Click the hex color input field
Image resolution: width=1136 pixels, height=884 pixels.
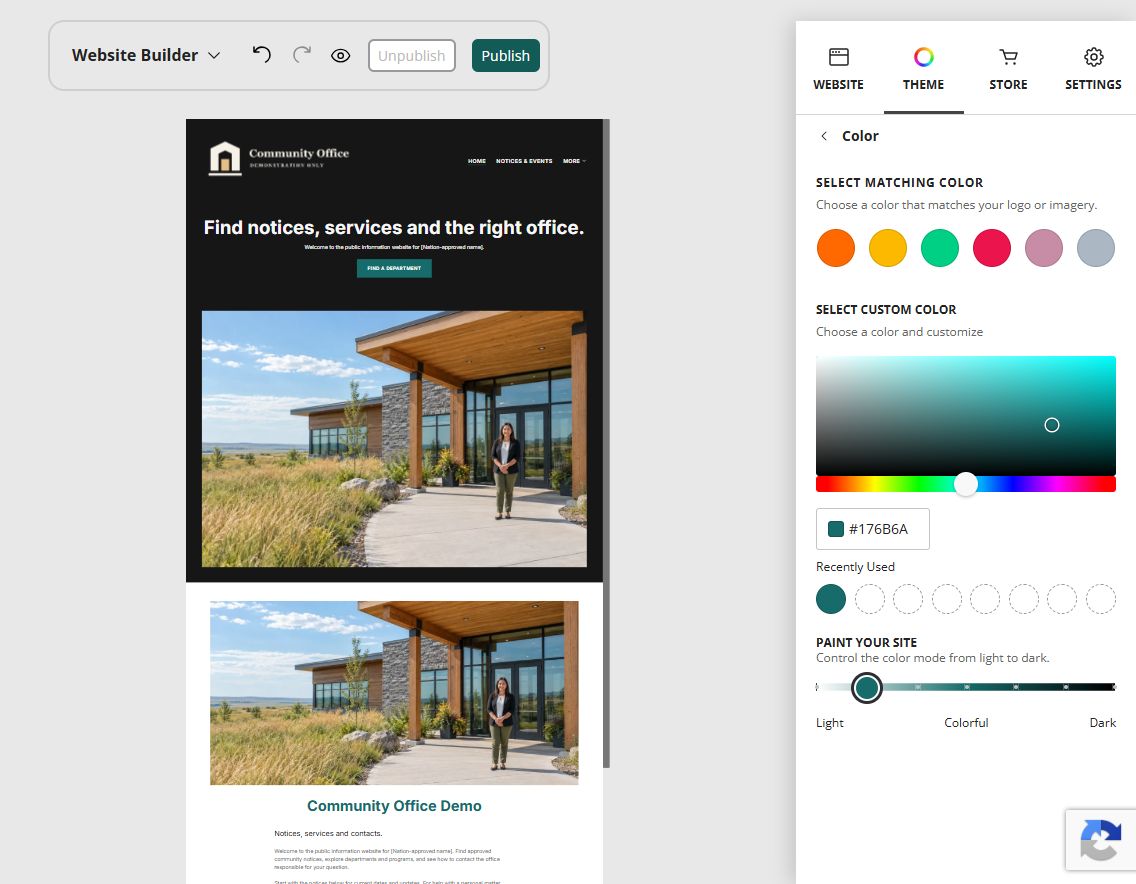tap(873, 529)
